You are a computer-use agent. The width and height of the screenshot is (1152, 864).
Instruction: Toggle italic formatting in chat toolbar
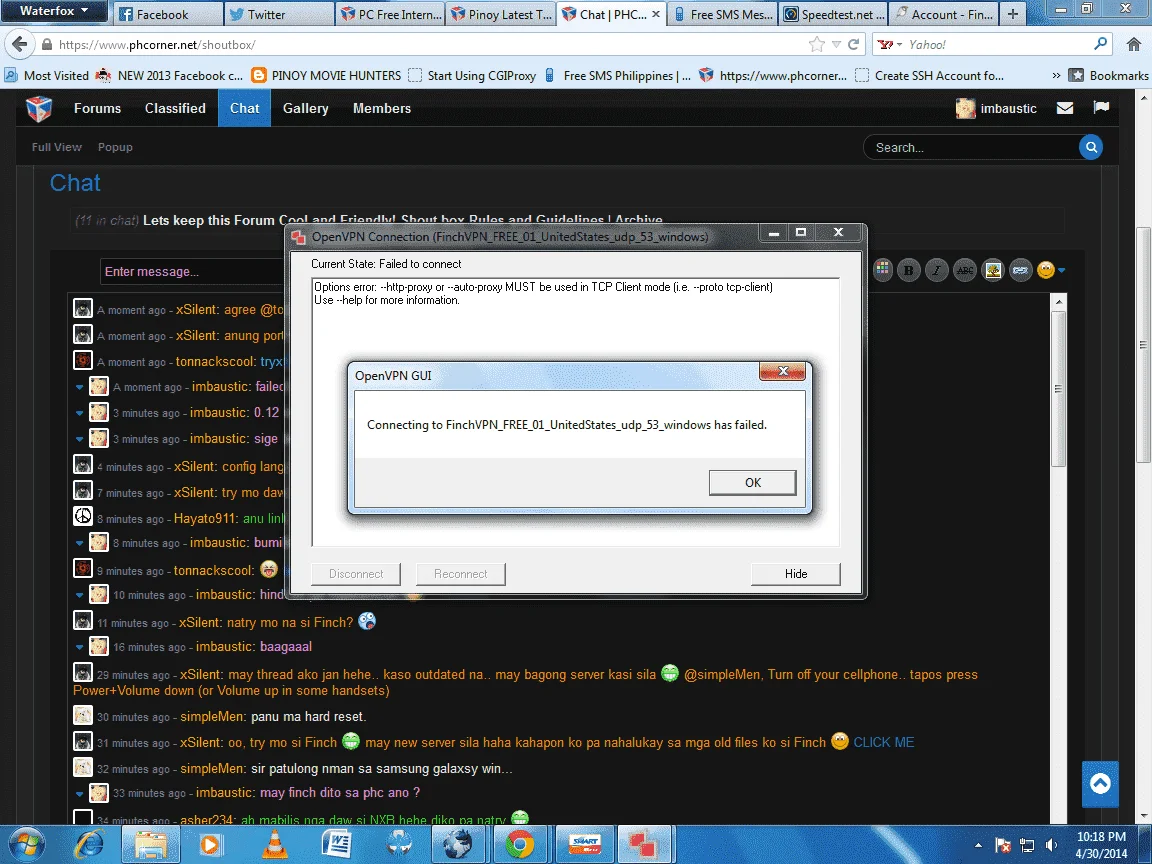tap(937, 270)
